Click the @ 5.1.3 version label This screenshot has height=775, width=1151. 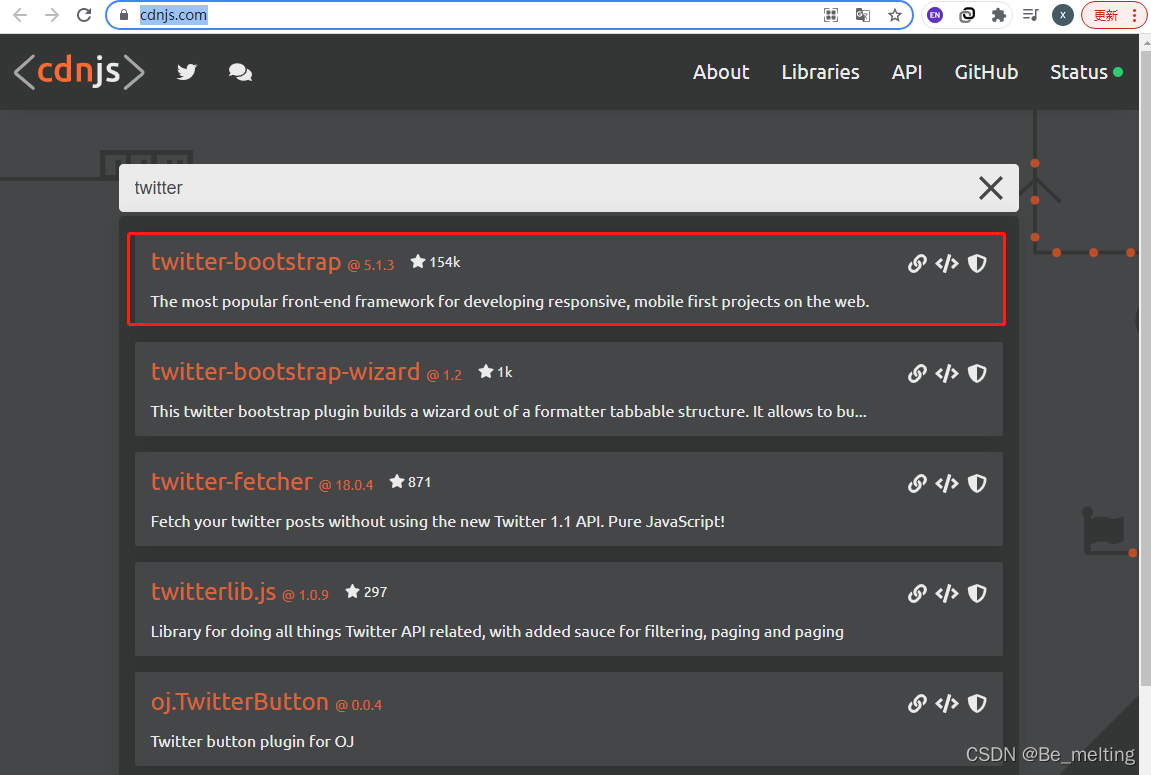(x=371, y=265)
